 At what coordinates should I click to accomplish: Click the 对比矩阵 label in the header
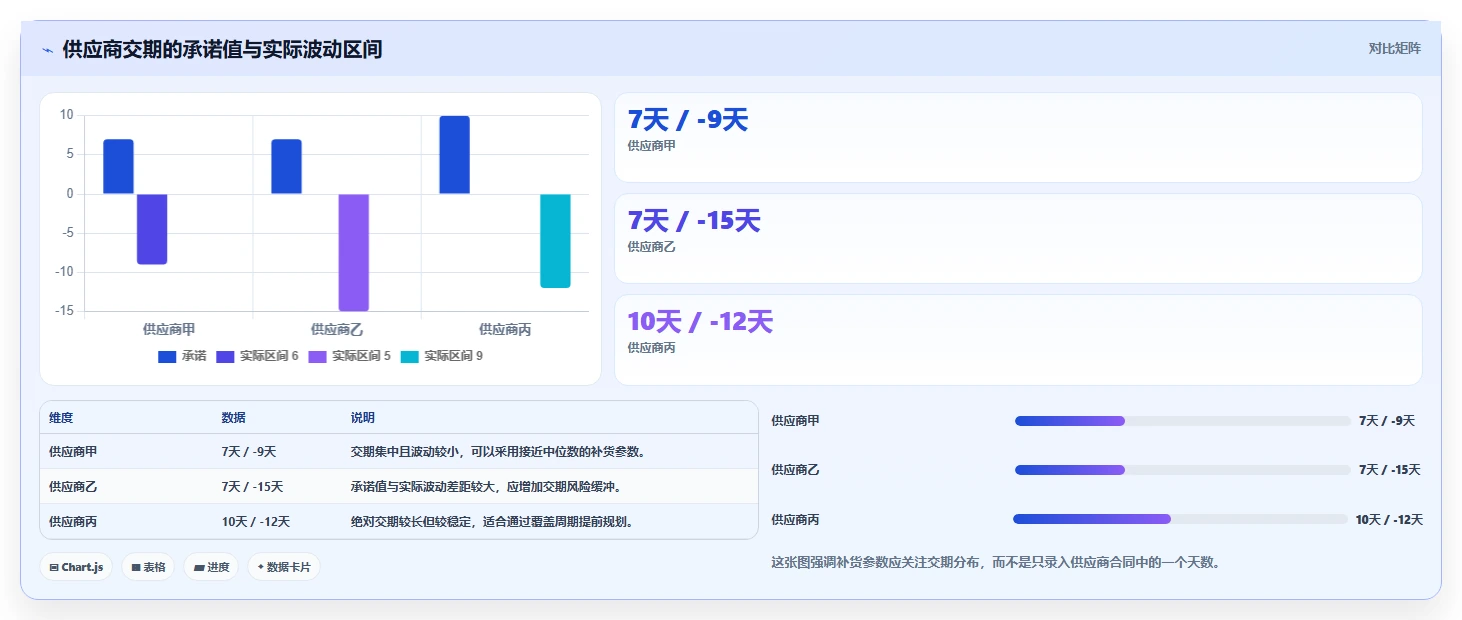click(1395, 48)
